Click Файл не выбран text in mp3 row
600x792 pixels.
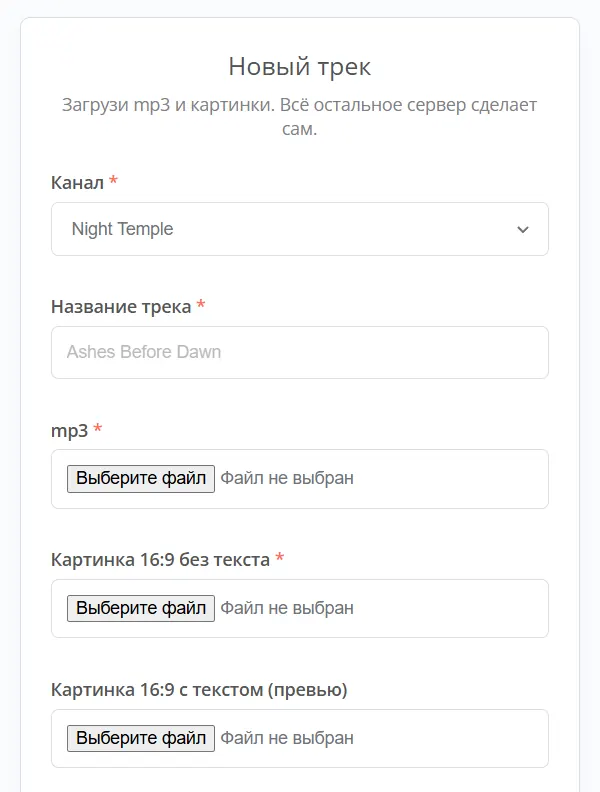(287, 478)
